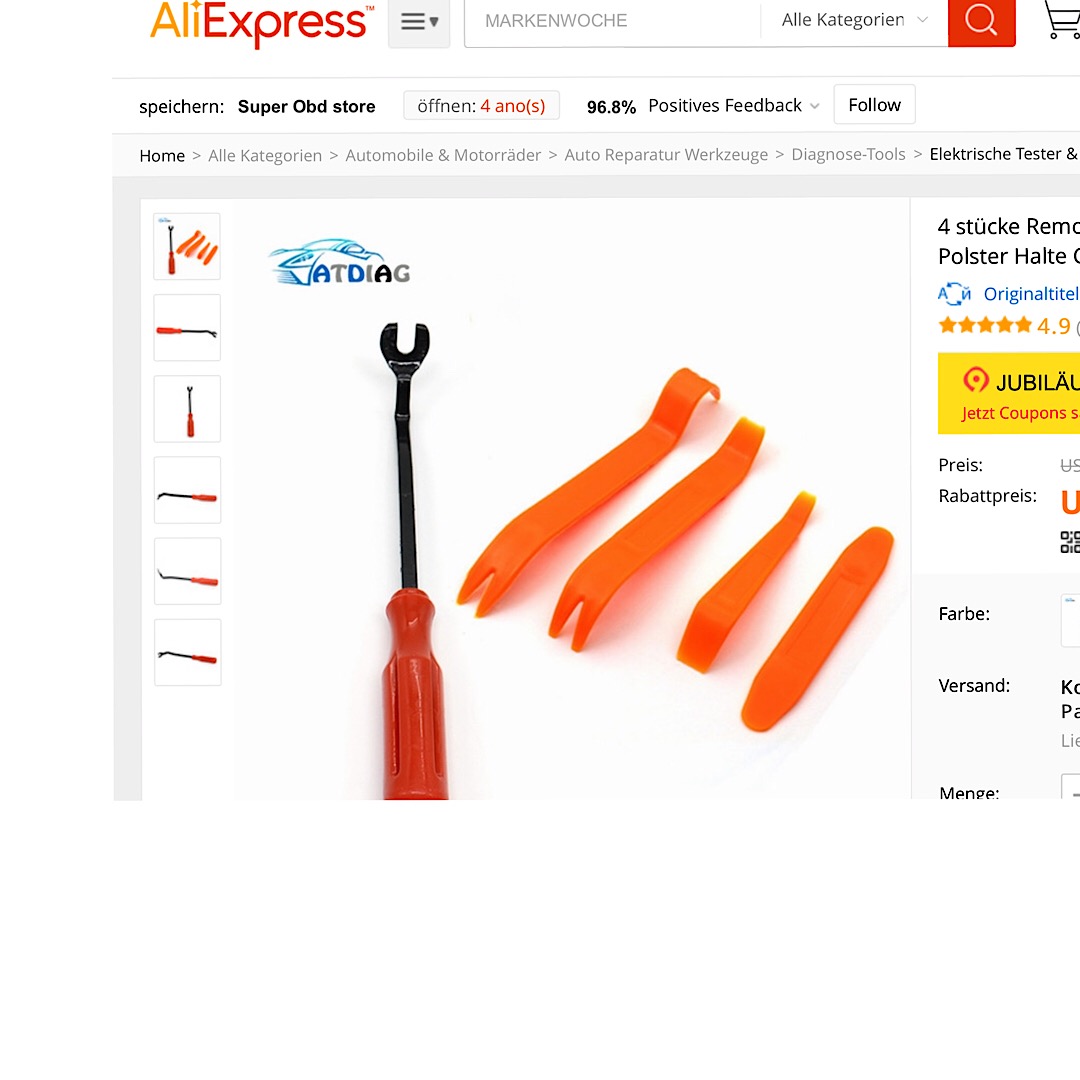Screen dimensions: 1080x1080
Task: Select the Farbe color option swatch
Action: (1070, 621)
